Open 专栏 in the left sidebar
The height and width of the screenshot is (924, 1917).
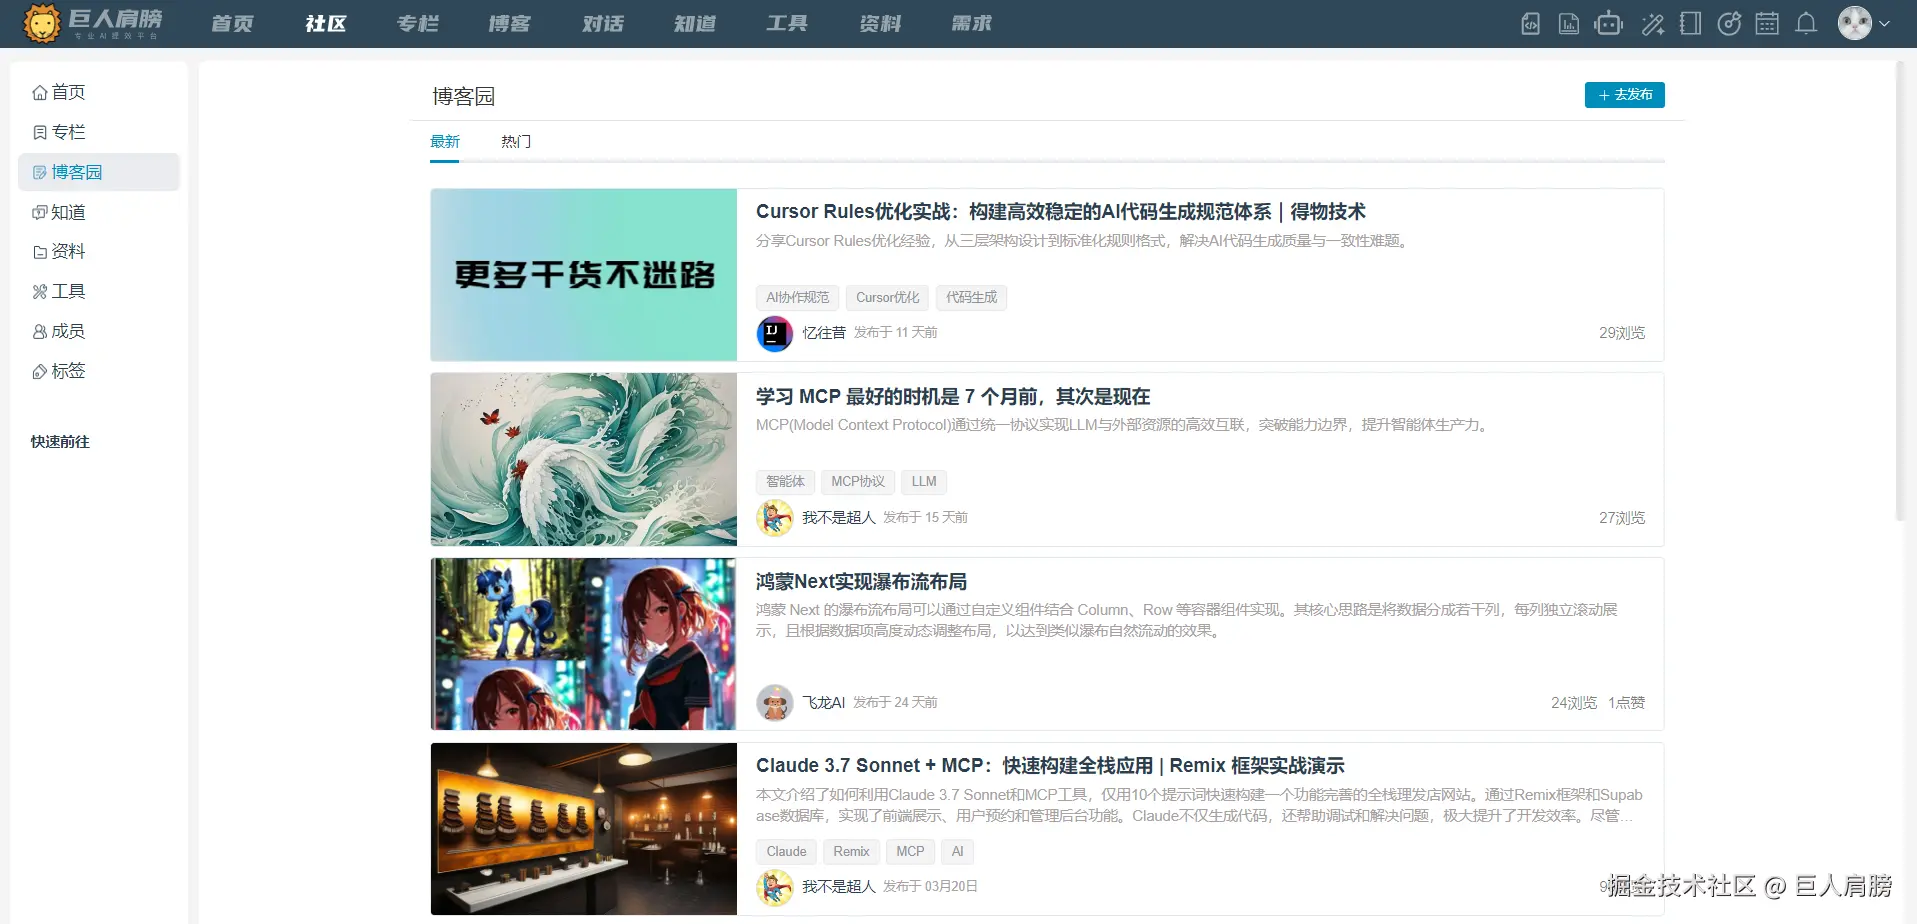(99, 132)
